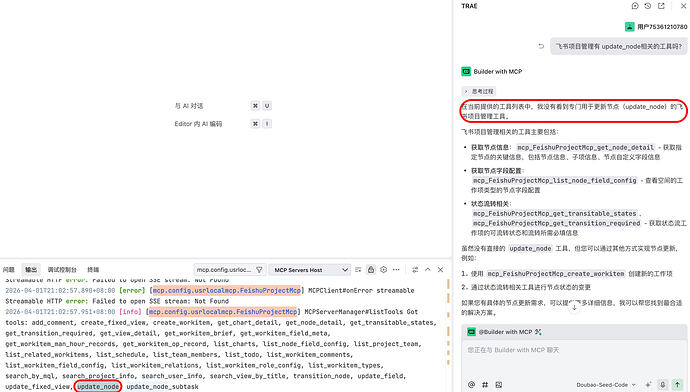Click the output panel scrollbar
Viewport: 690px width, 392px height.
click(x=448, y=334)
